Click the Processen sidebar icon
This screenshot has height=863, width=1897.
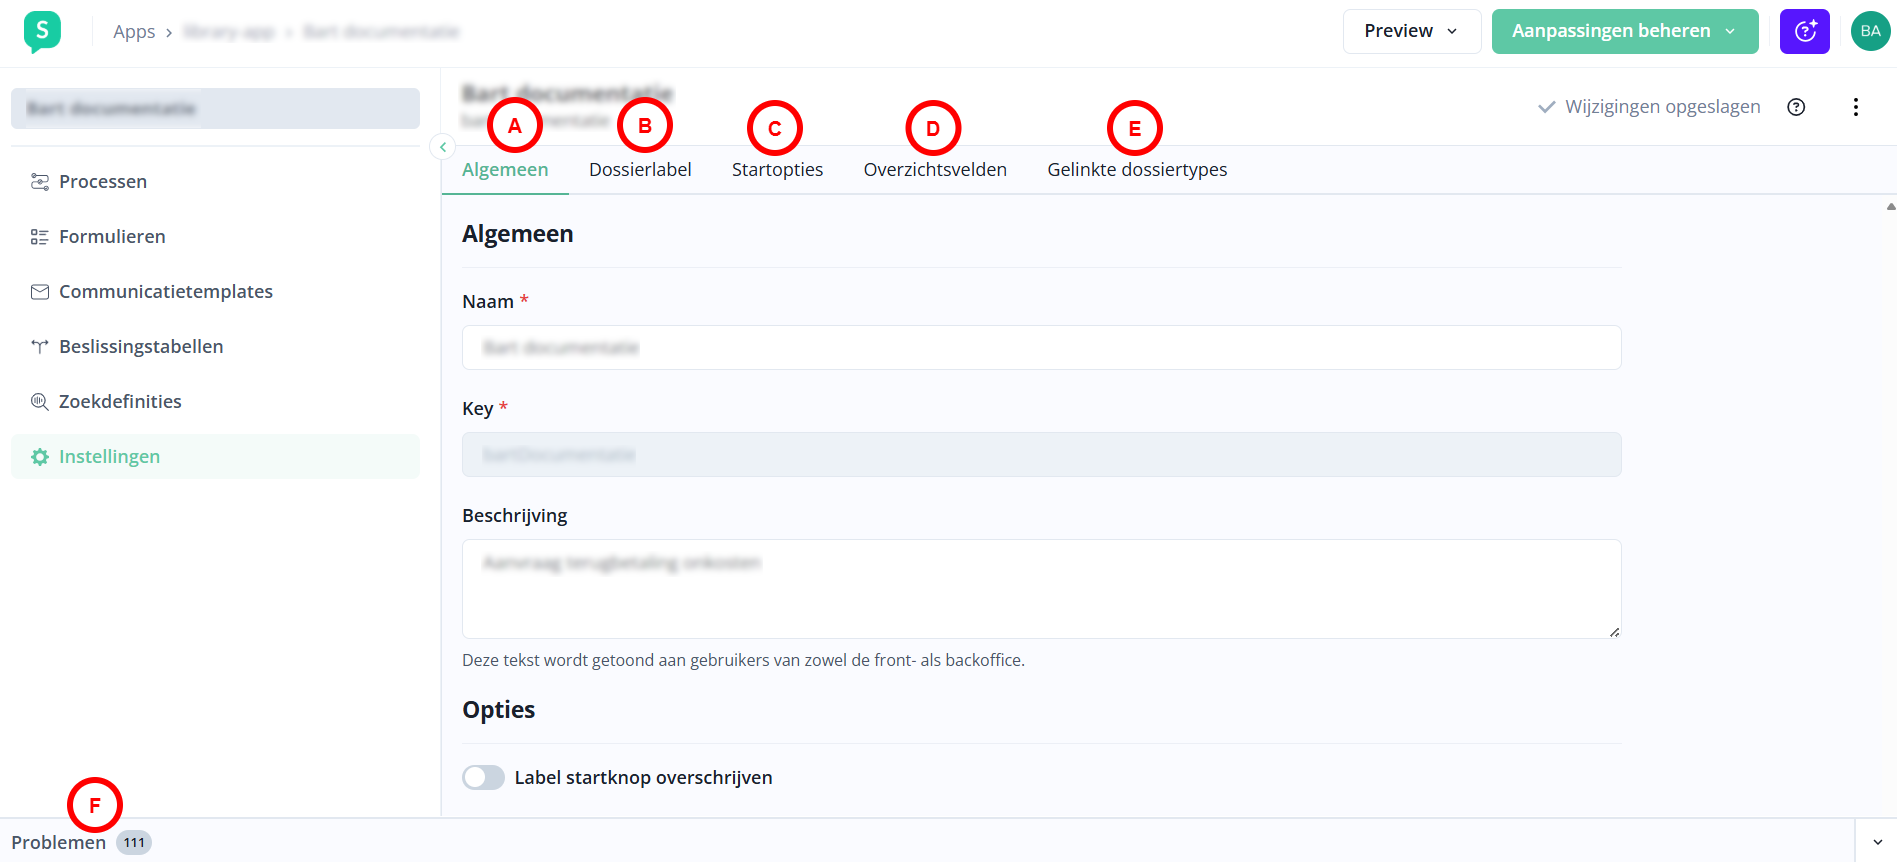pos(40,182)
